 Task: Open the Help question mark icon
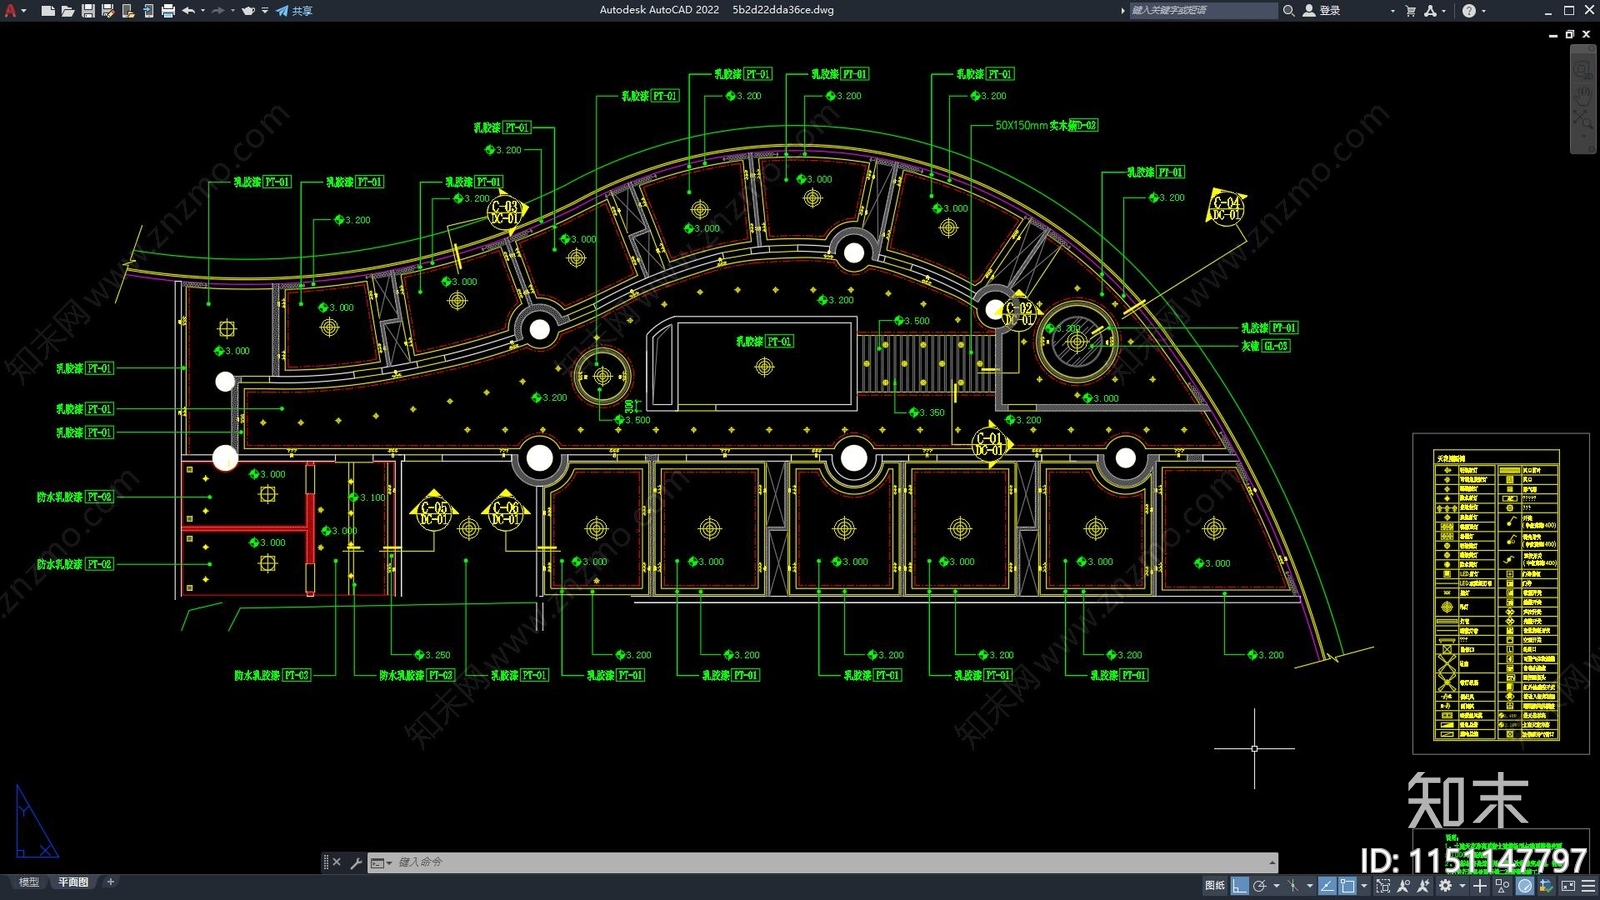coord(1469,11)
